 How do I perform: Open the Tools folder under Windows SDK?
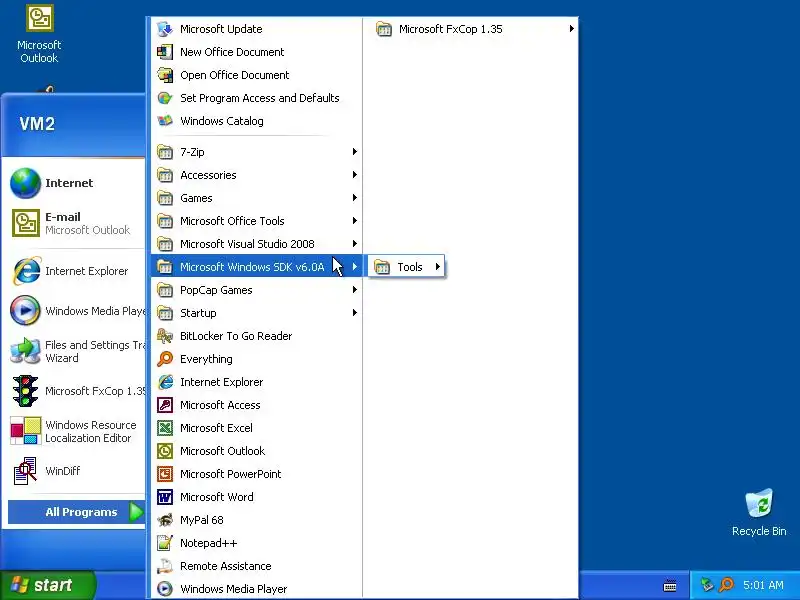406,266
